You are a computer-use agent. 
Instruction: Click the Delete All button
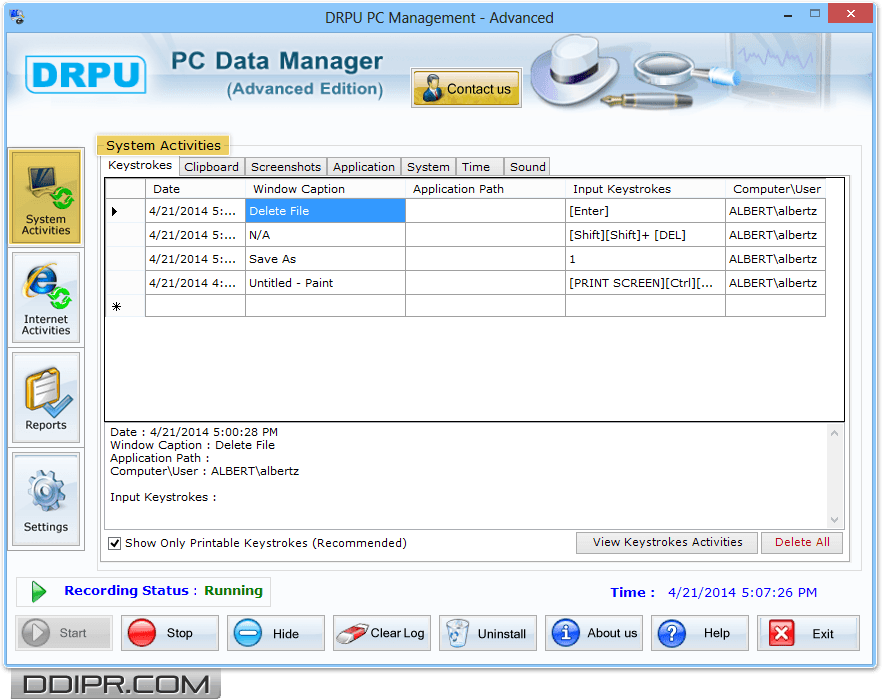click(802, 542)
